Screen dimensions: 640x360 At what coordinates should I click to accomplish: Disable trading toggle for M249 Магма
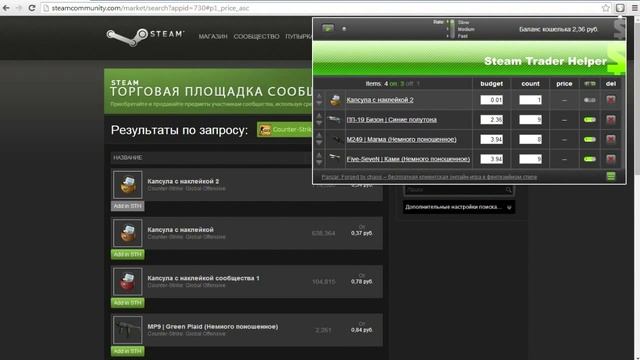[589, 139]
